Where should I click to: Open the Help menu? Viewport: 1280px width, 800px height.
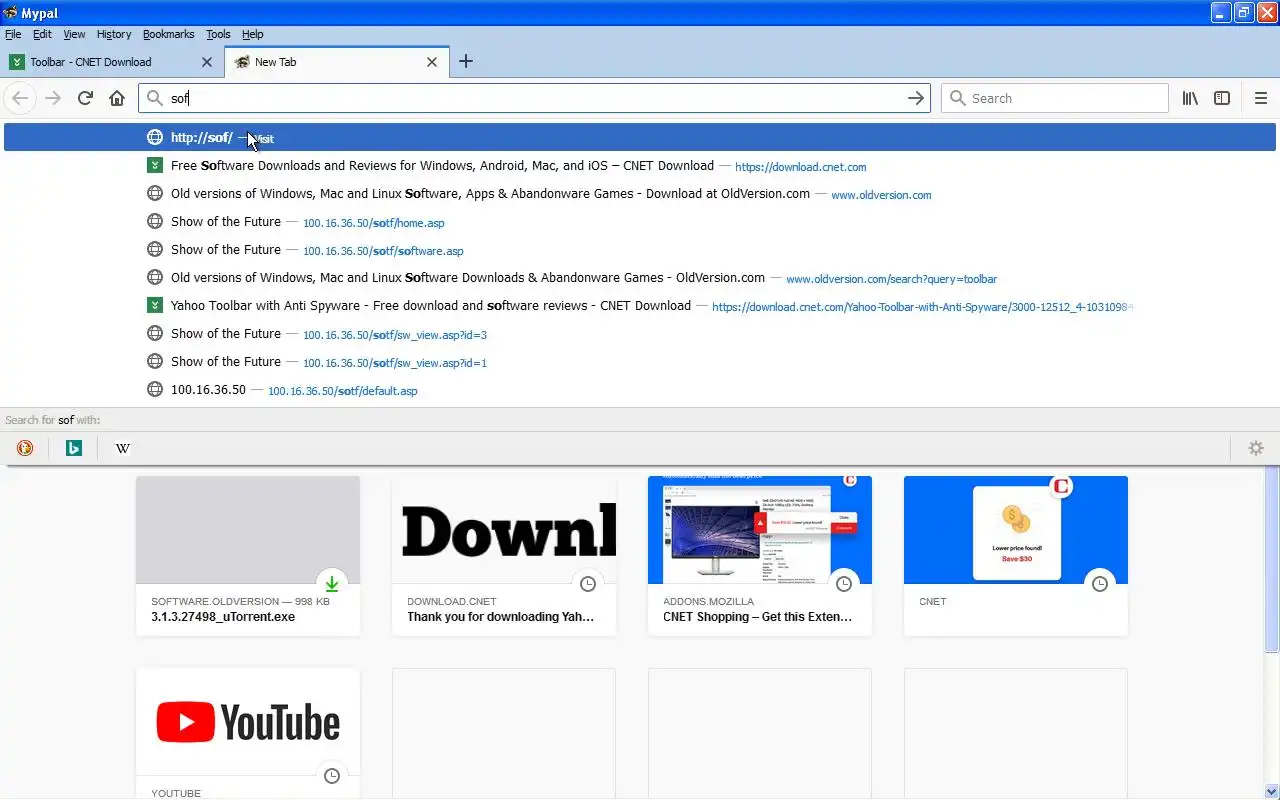pos(252,34)
